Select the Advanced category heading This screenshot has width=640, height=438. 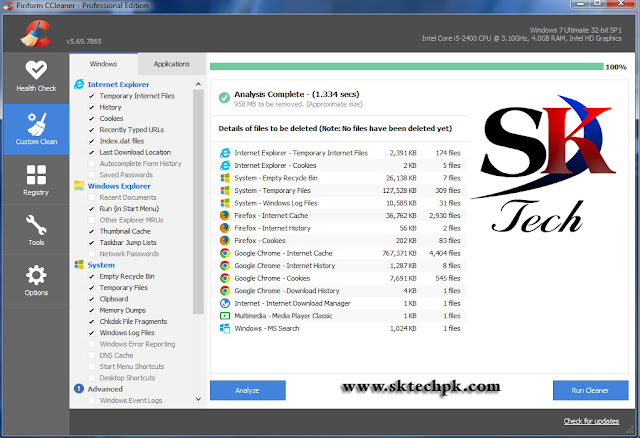click(105, 389)
